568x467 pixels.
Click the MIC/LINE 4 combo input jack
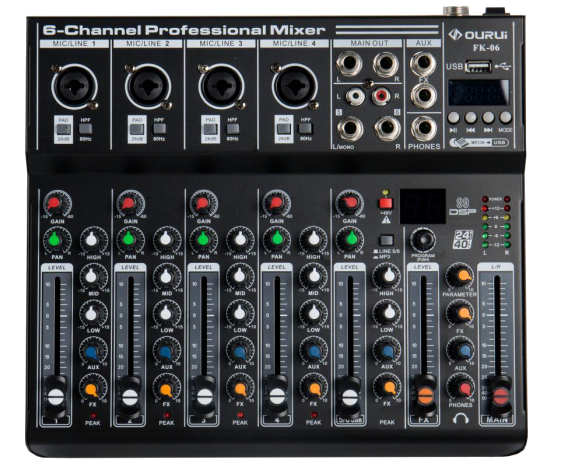coord(295,86)
